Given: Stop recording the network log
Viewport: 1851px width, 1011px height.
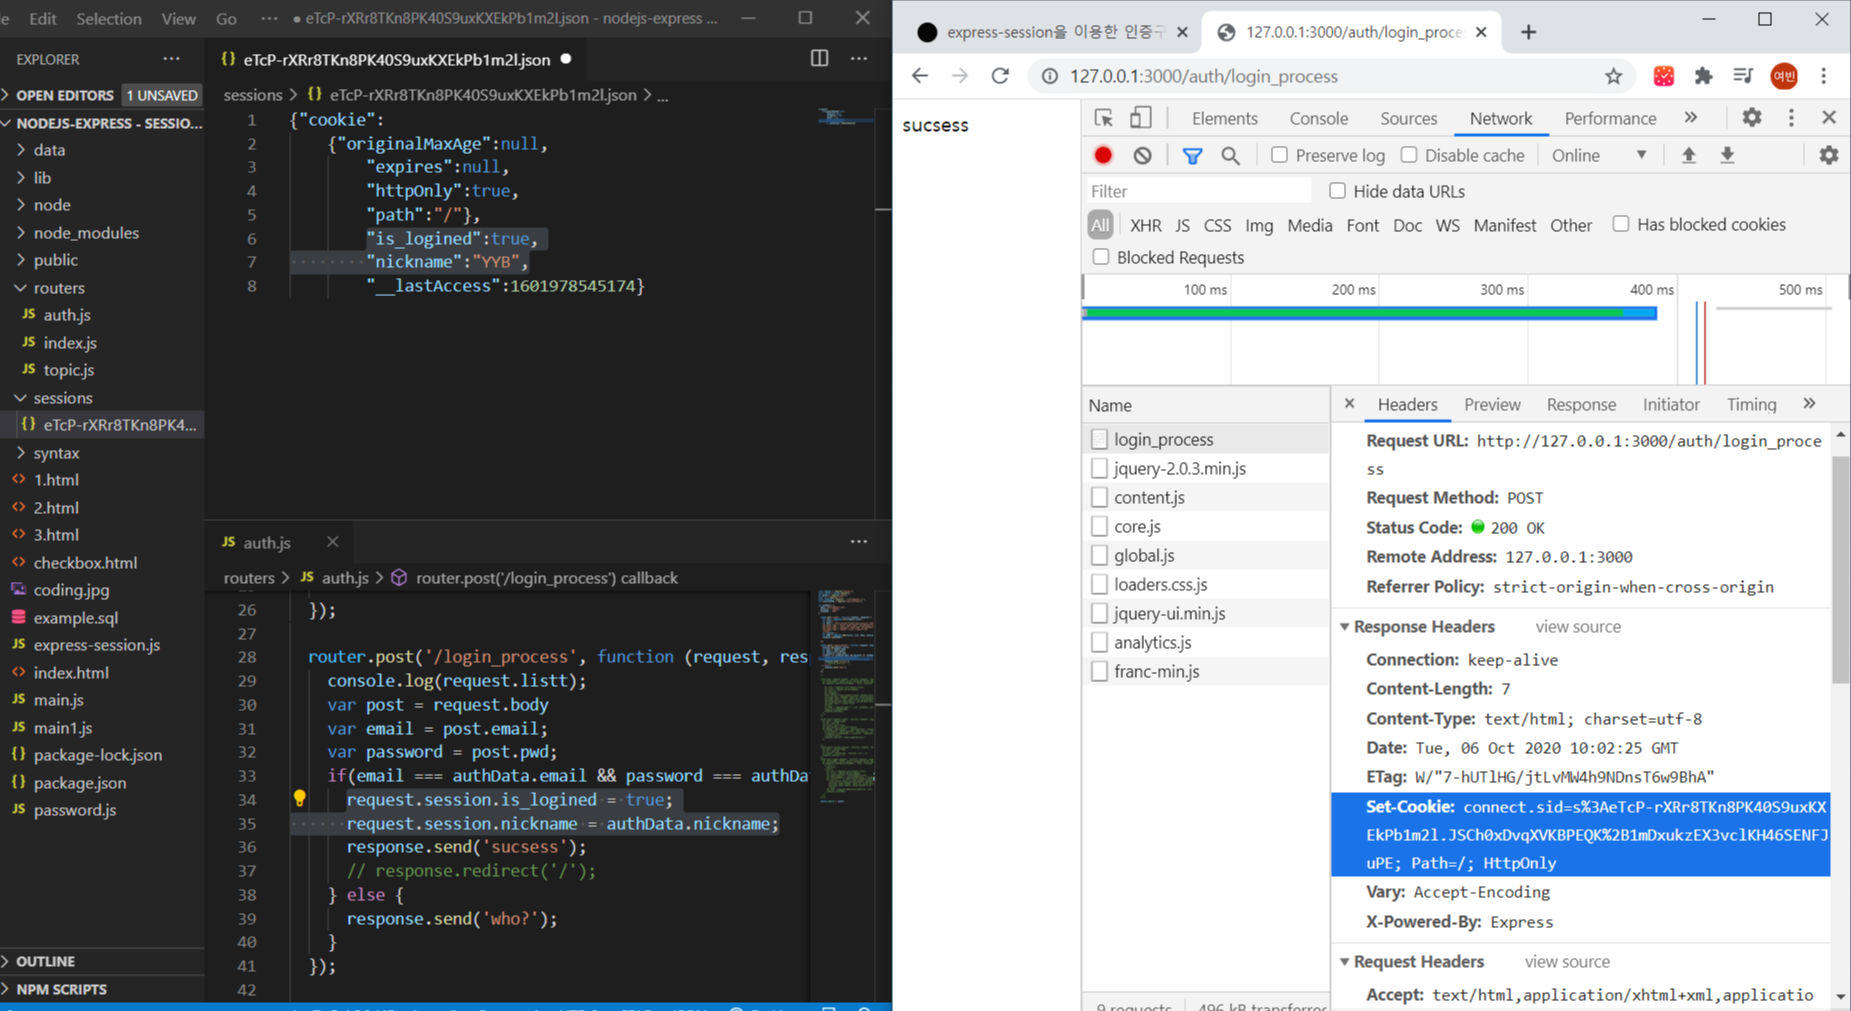Looking at the screenshot, I should (x=1103, y=155).
